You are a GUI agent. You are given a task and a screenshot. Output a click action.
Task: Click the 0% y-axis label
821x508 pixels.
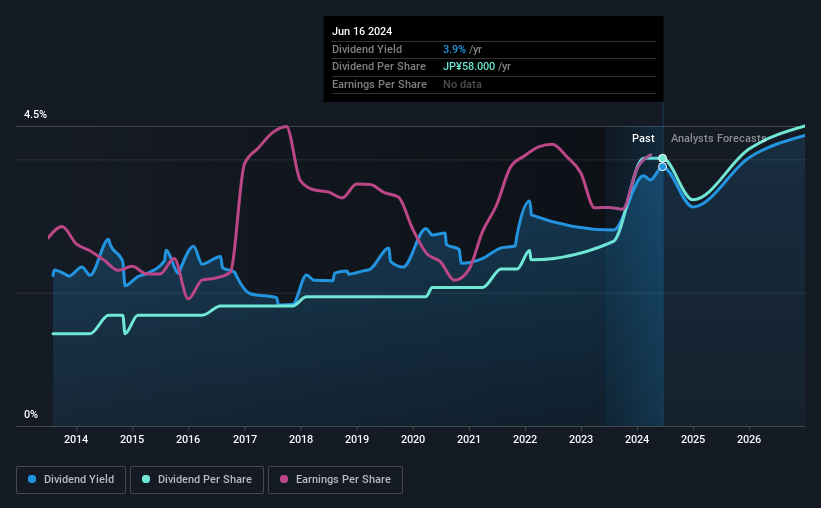[31, 414]
